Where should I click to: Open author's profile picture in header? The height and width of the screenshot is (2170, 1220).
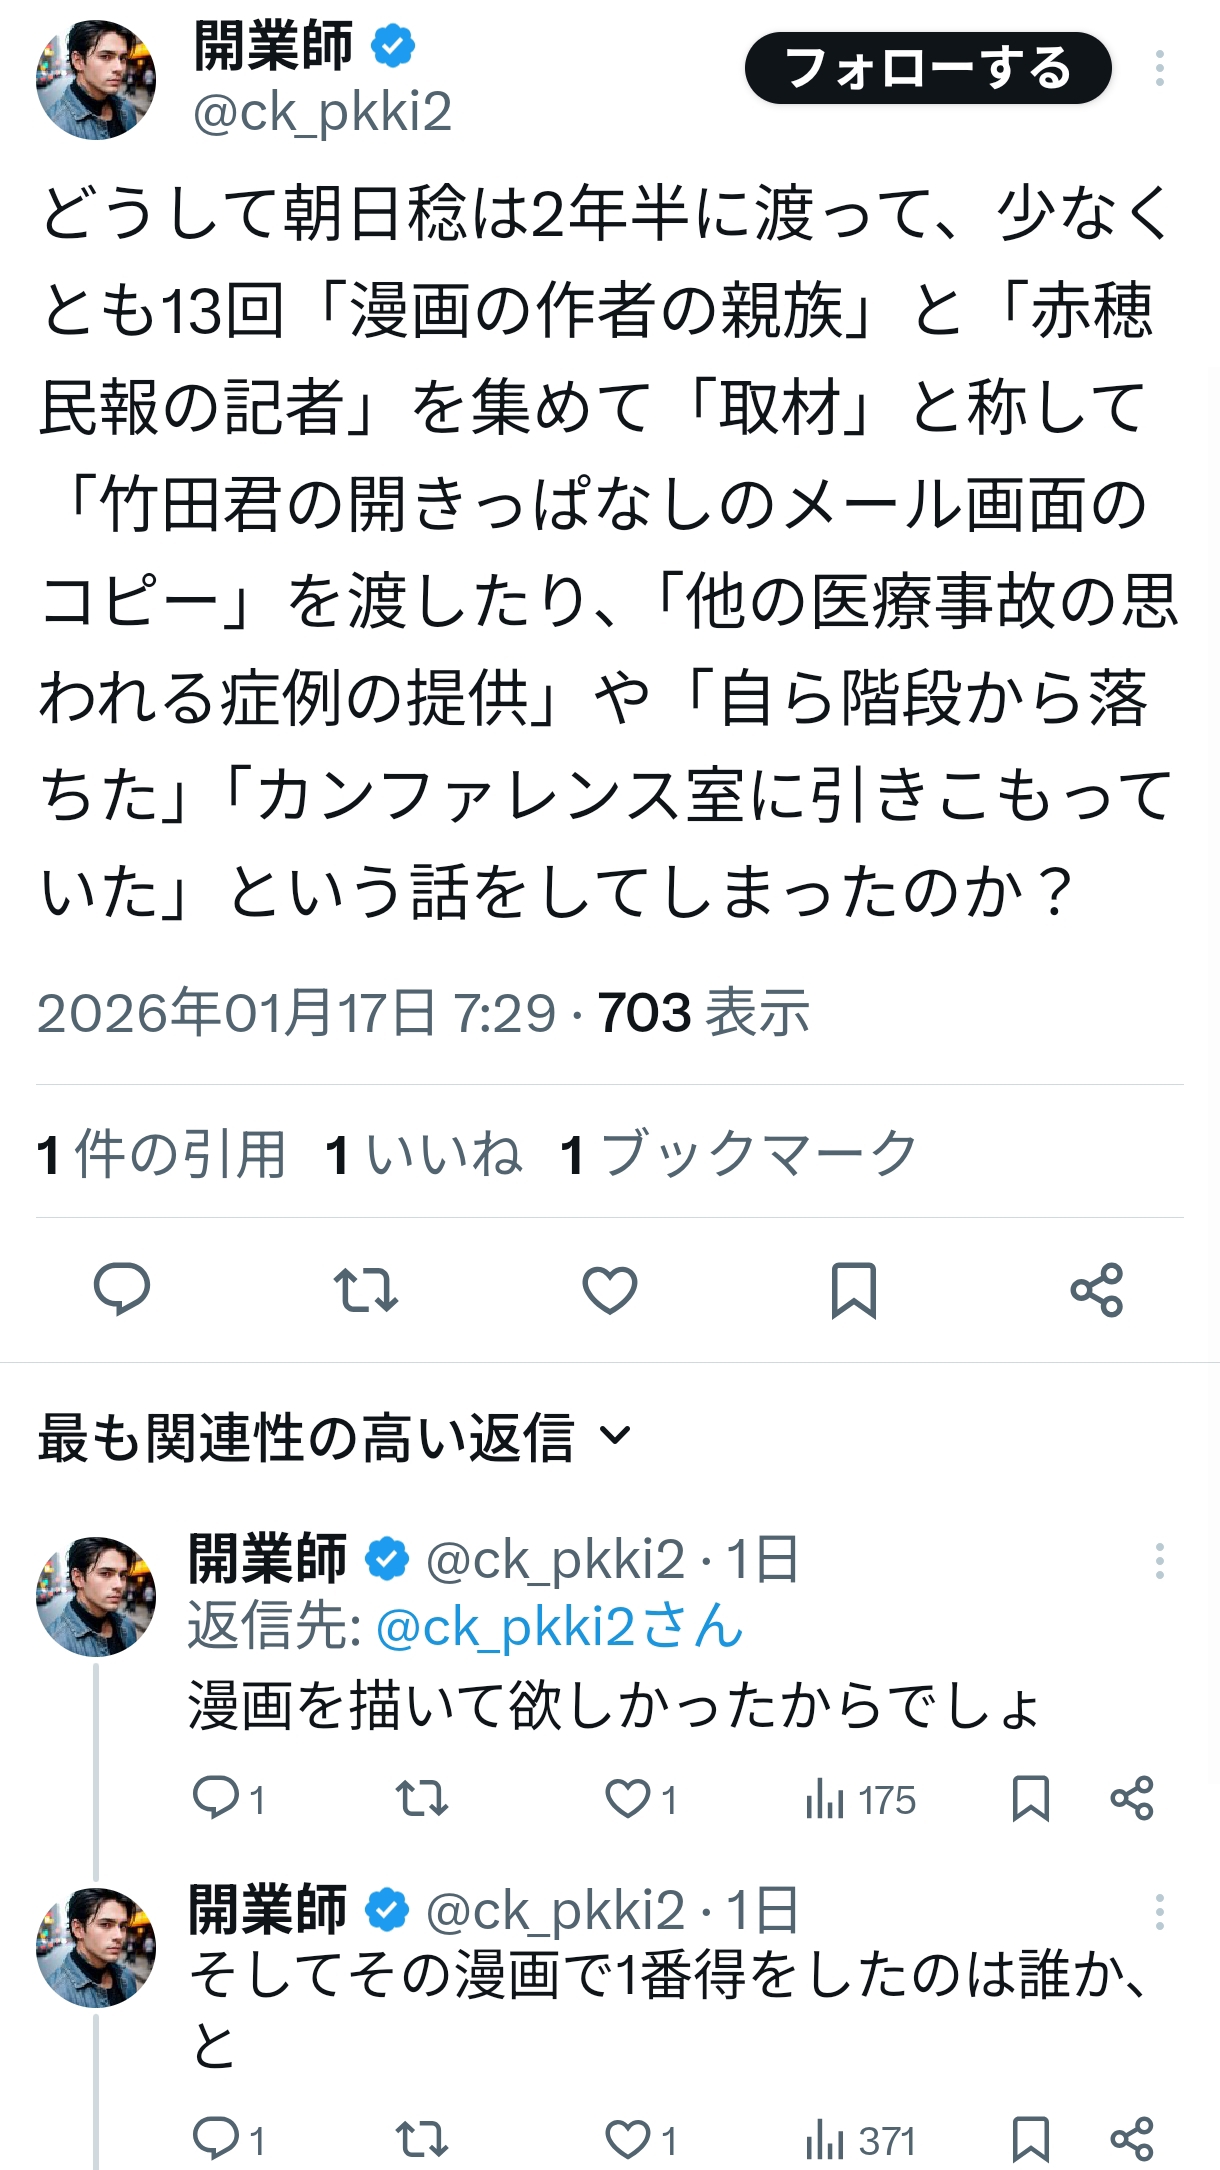click(96, 80)
